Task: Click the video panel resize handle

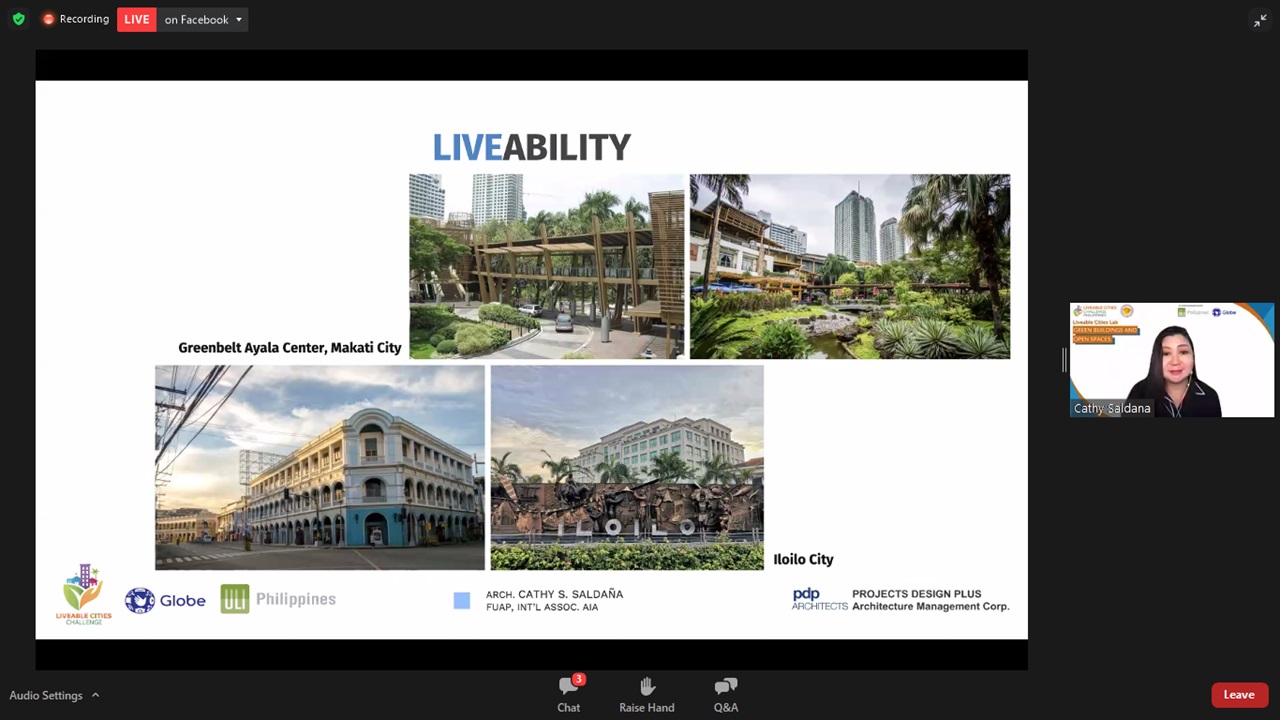Action: 1064,360
